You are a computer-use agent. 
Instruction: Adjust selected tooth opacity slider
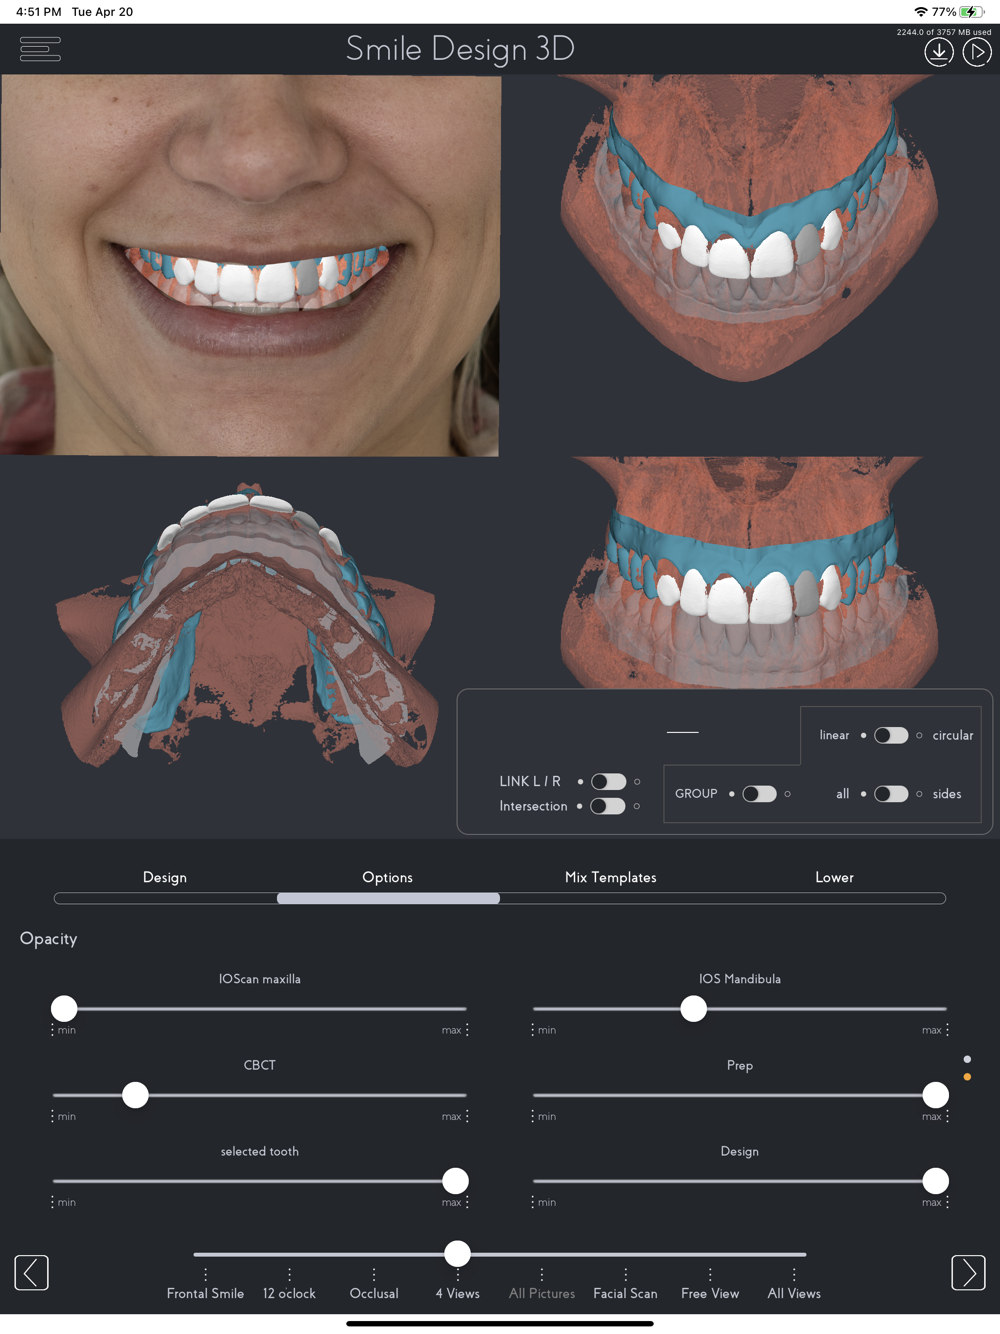click(x=455, y=1181)
